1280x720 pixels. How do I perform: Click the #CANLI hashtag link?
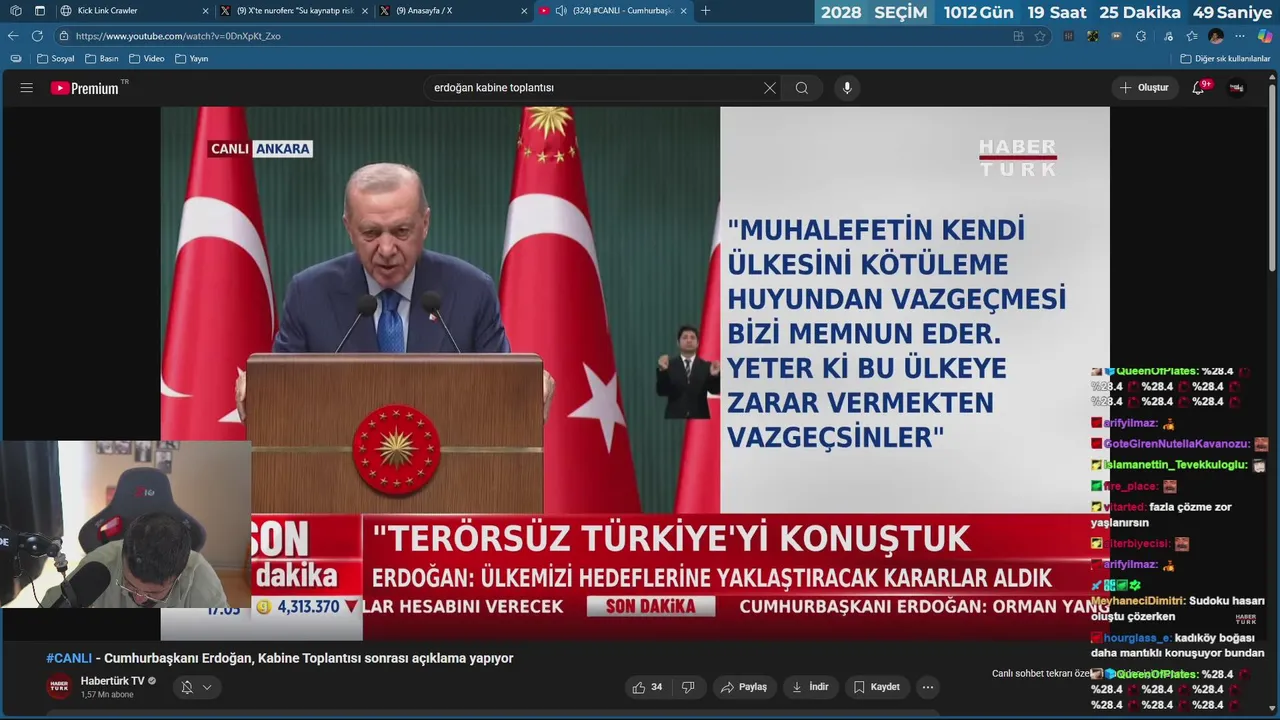(x=69, y=658)
